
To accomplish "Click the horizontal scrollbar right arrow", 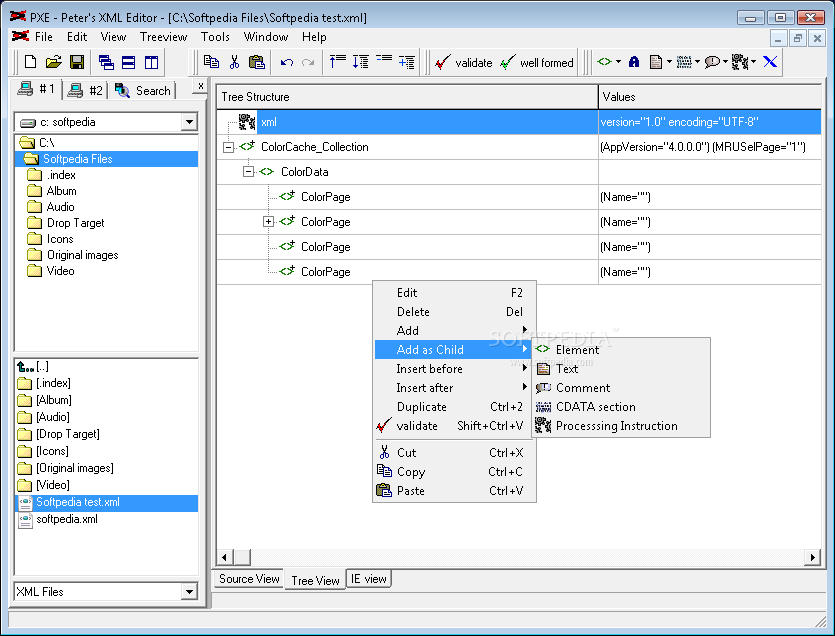I will 812,557.
